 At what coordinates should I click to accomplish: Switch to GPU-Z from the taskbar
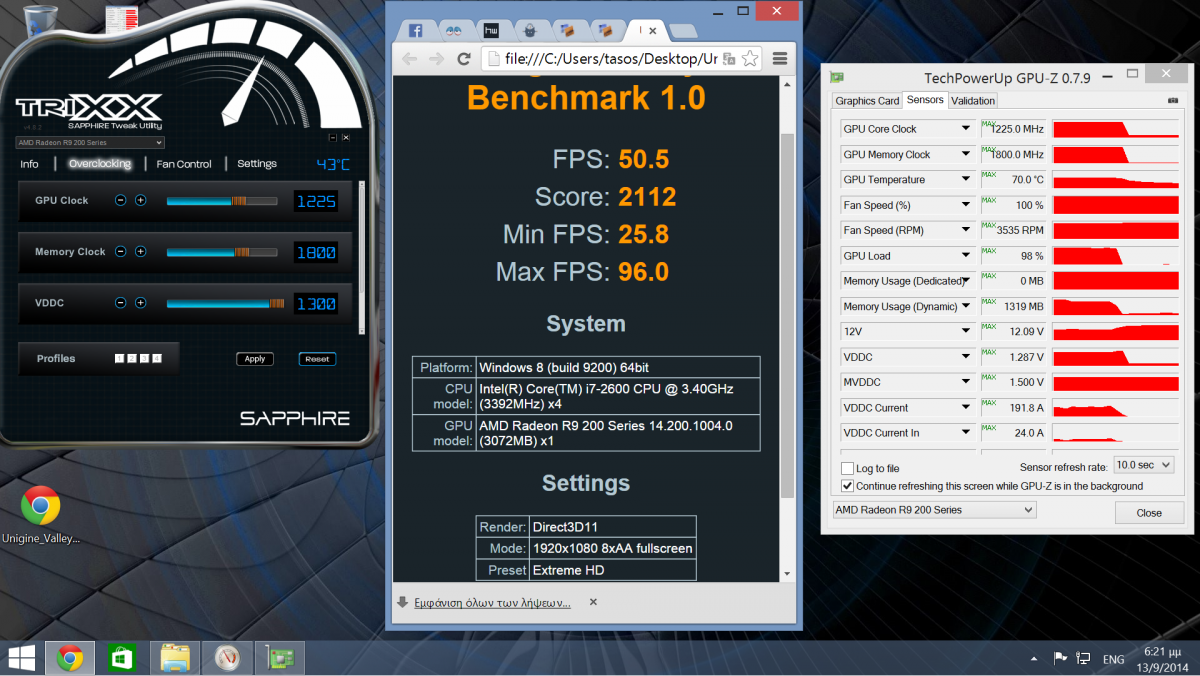(279, 658)
